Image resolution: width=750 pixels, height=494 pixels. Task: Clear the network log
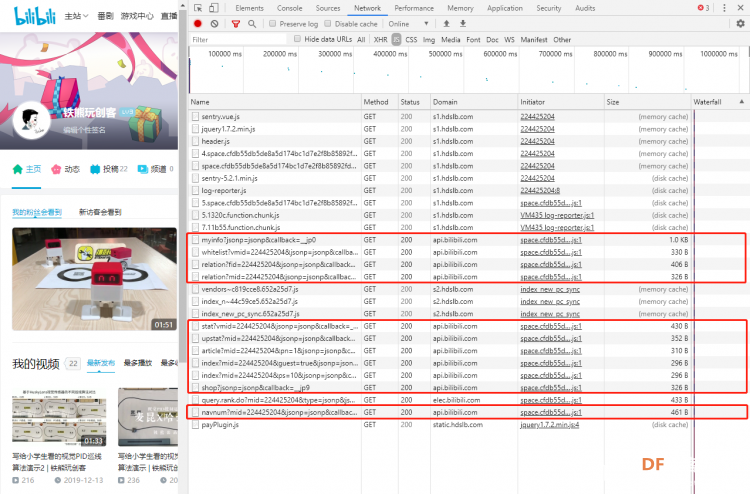[x=214, y=23]
